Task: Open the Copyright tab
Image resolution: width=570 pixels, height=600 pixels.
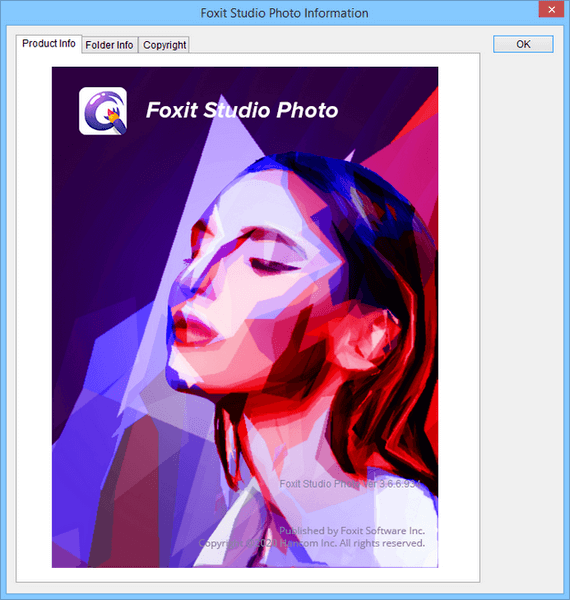Action: pos(164,45)
